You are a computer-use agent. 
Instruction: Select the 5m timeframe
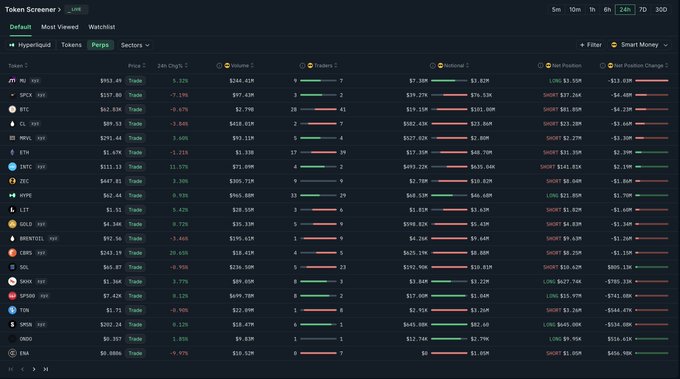tap(556, 10)
